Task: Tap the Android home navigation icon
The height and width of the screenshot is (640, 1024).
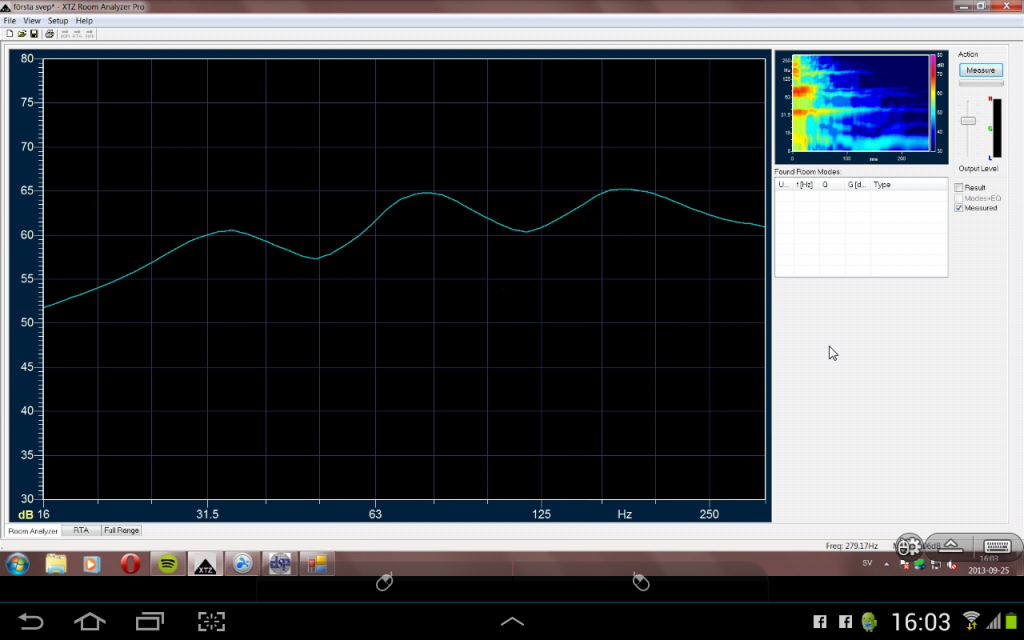Action: point(90,621)
